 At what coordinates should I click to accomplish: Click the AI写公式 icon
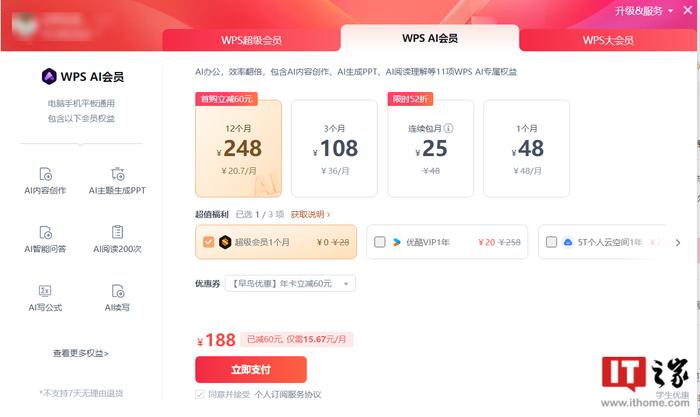tap(45, 291)
